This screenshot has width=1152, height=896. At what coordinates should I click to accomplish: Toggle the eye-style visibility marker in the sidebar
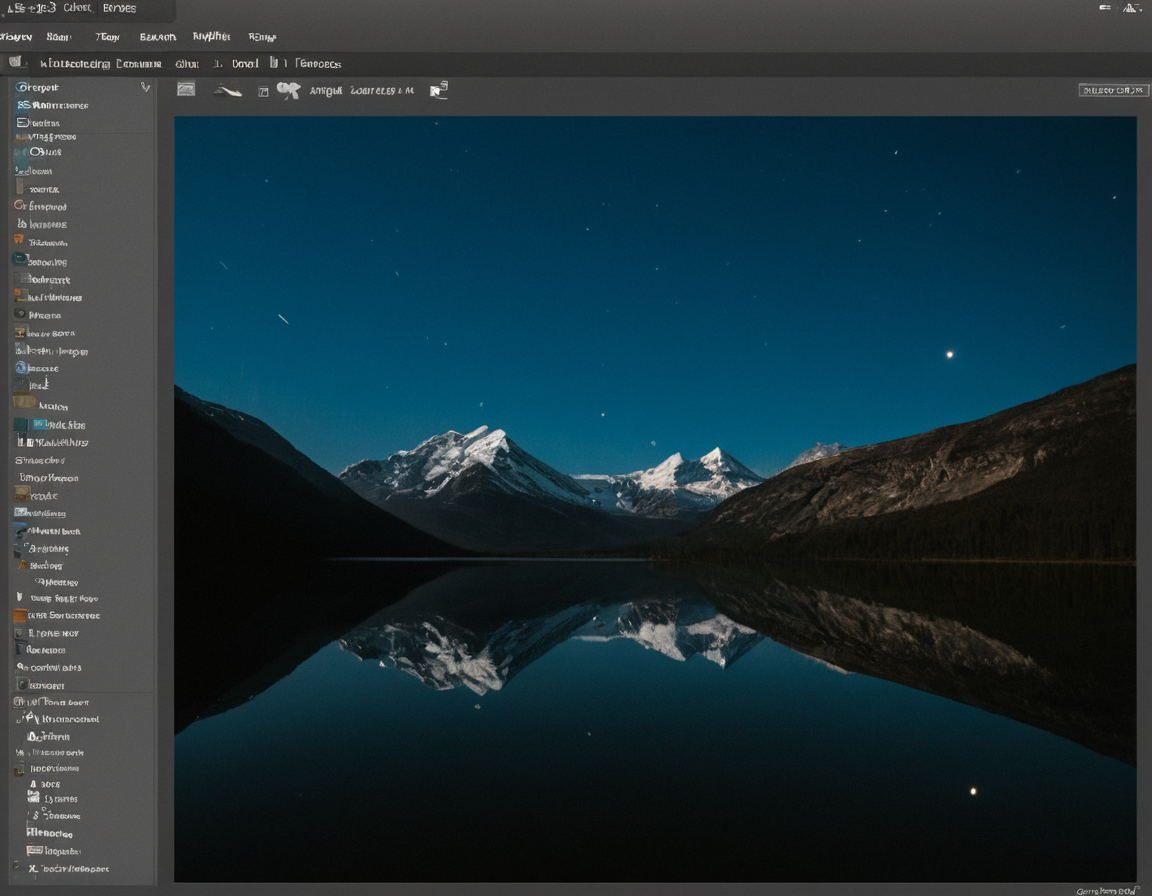17,314
